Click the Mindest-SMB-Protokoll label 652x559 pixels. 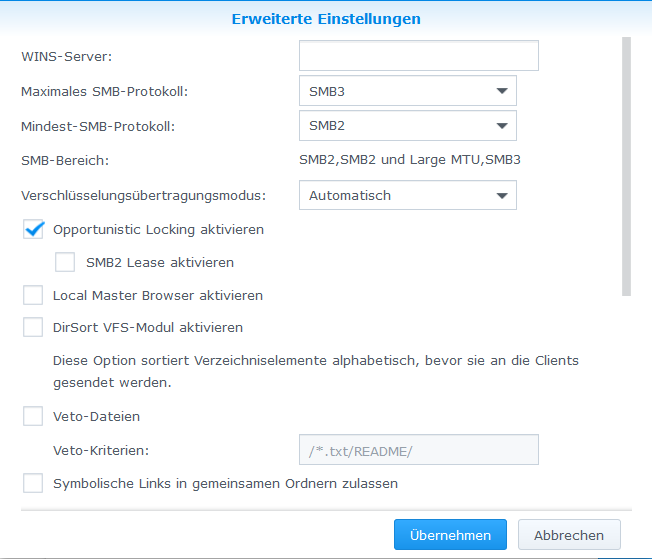(x=98, y=126)
